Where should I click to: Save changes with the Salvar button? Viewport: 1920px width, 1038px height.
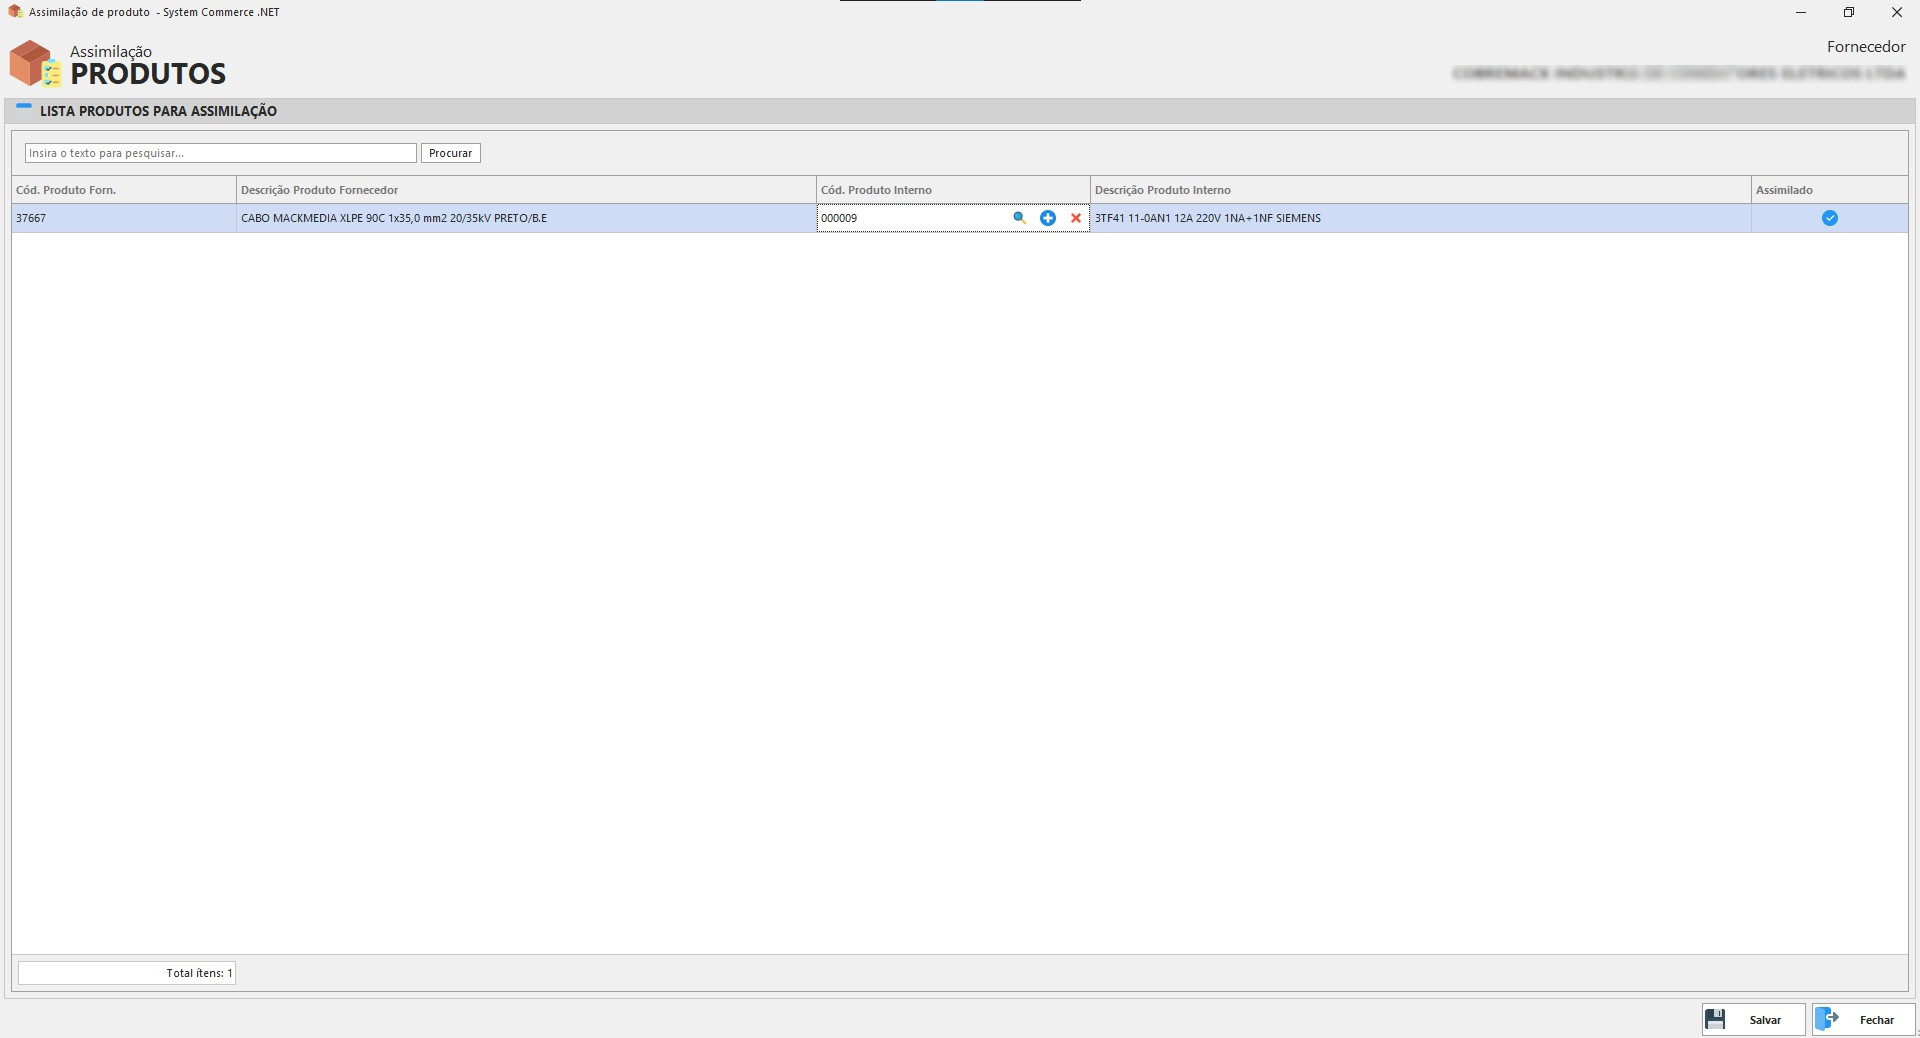pos(1753,1019)
